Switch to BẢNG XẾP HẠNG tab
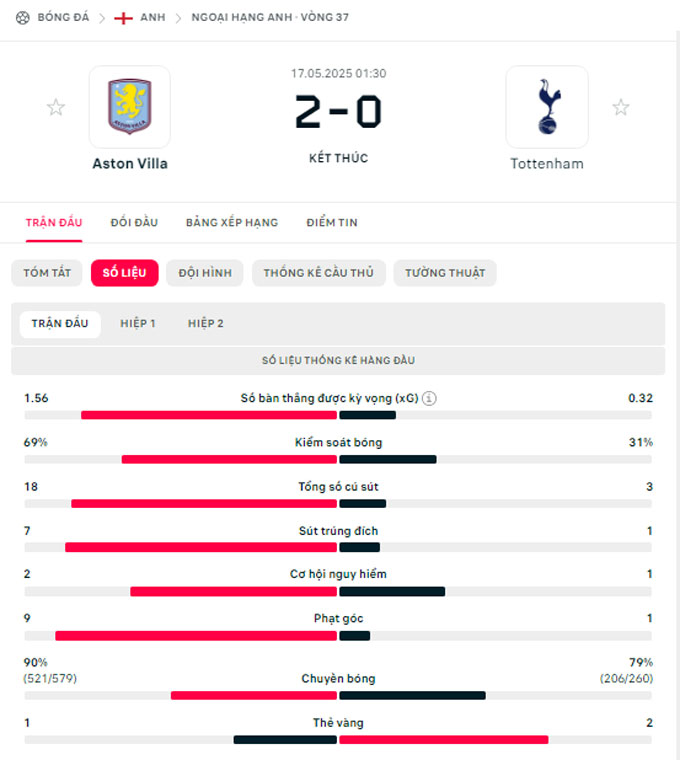680x760 pixels. pyautogui.click(x=232, y=222)
